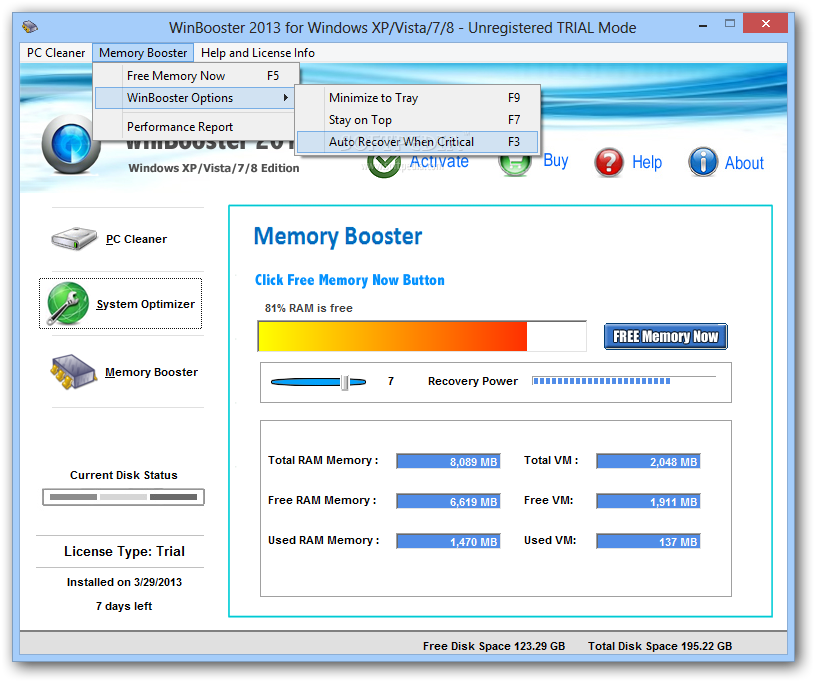Screen dimensions: 815x682
Task: Click the Recovery Power dotted progress bar
Action: point(624,381)
